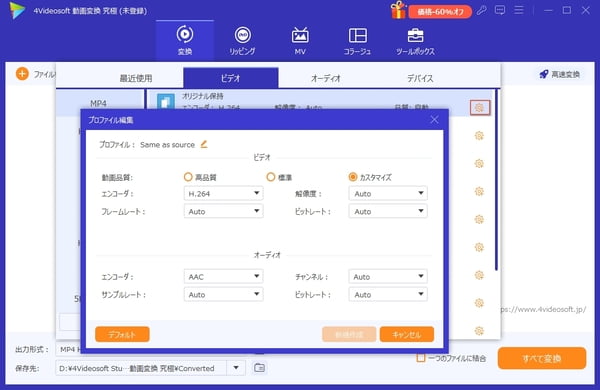The height and width of the screenshot is (390, 600).
Task: Close the プロファイル編集 dialog
Action: tap(434, 119)
